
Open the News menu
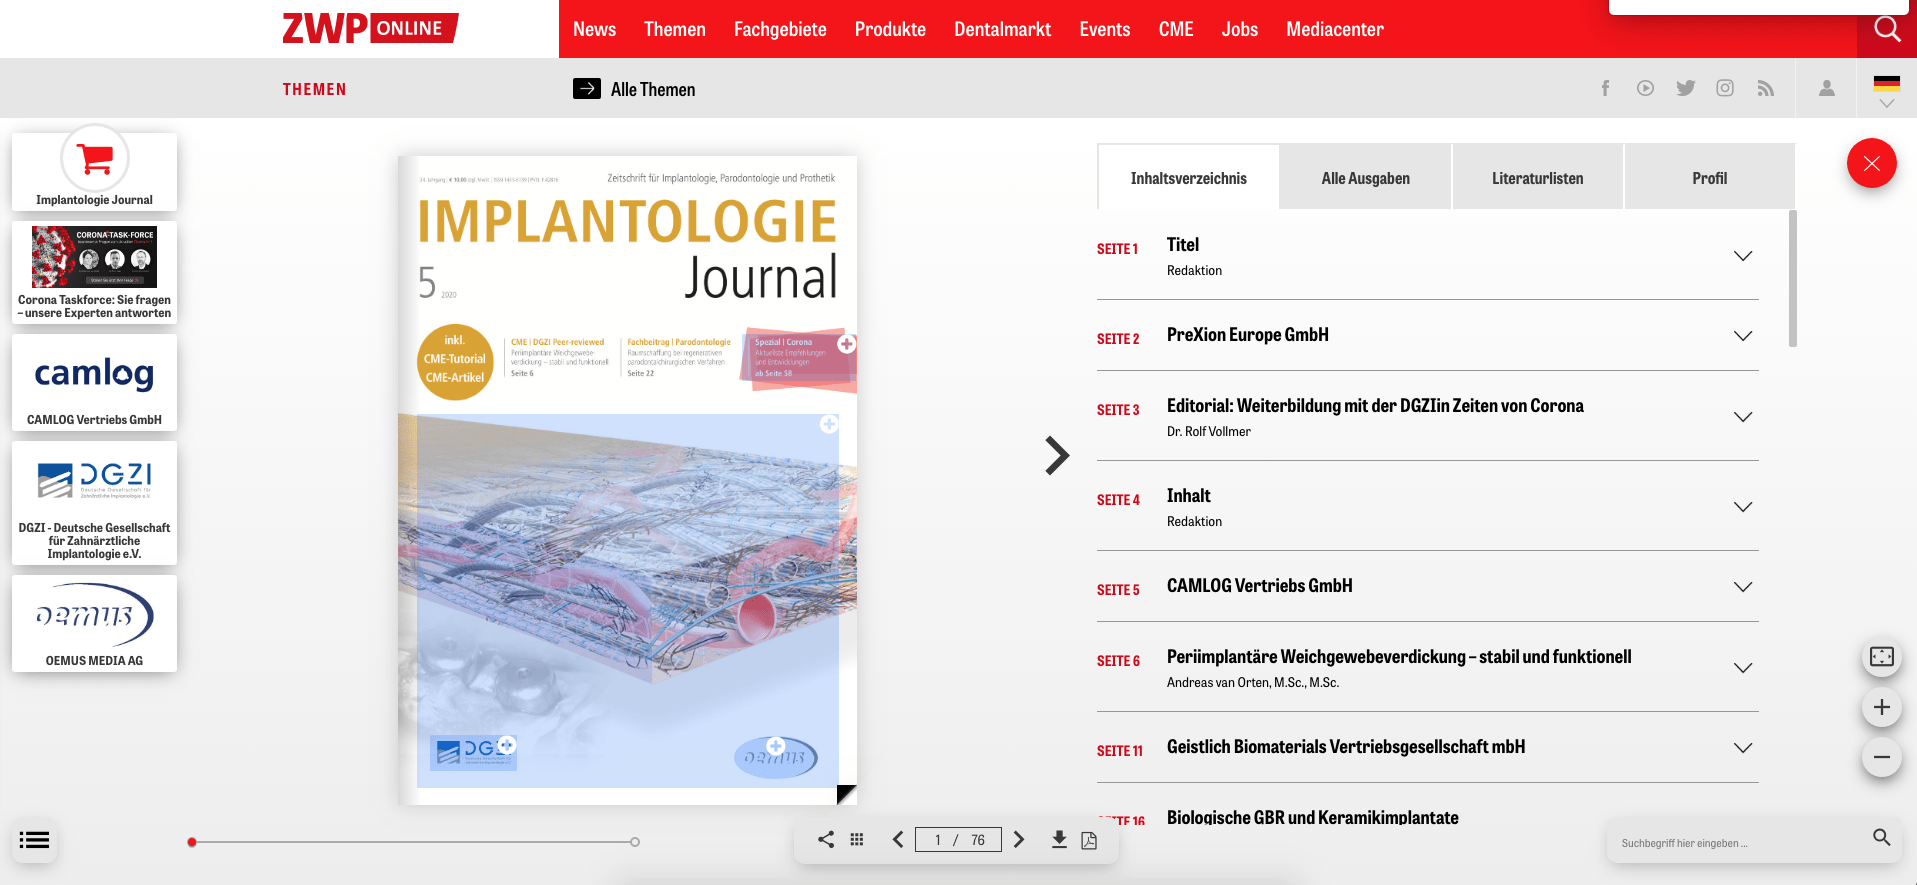coord(594,29)
